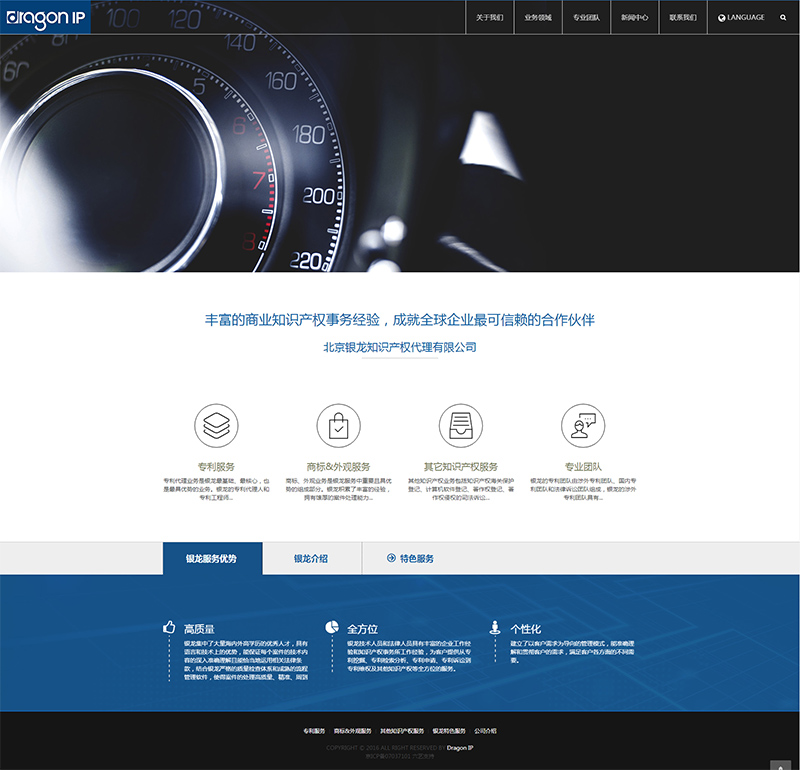The height and width of the screenshot is (770, 800).
Task: Open the search magnifier icon in header
Action: point(783,18)
